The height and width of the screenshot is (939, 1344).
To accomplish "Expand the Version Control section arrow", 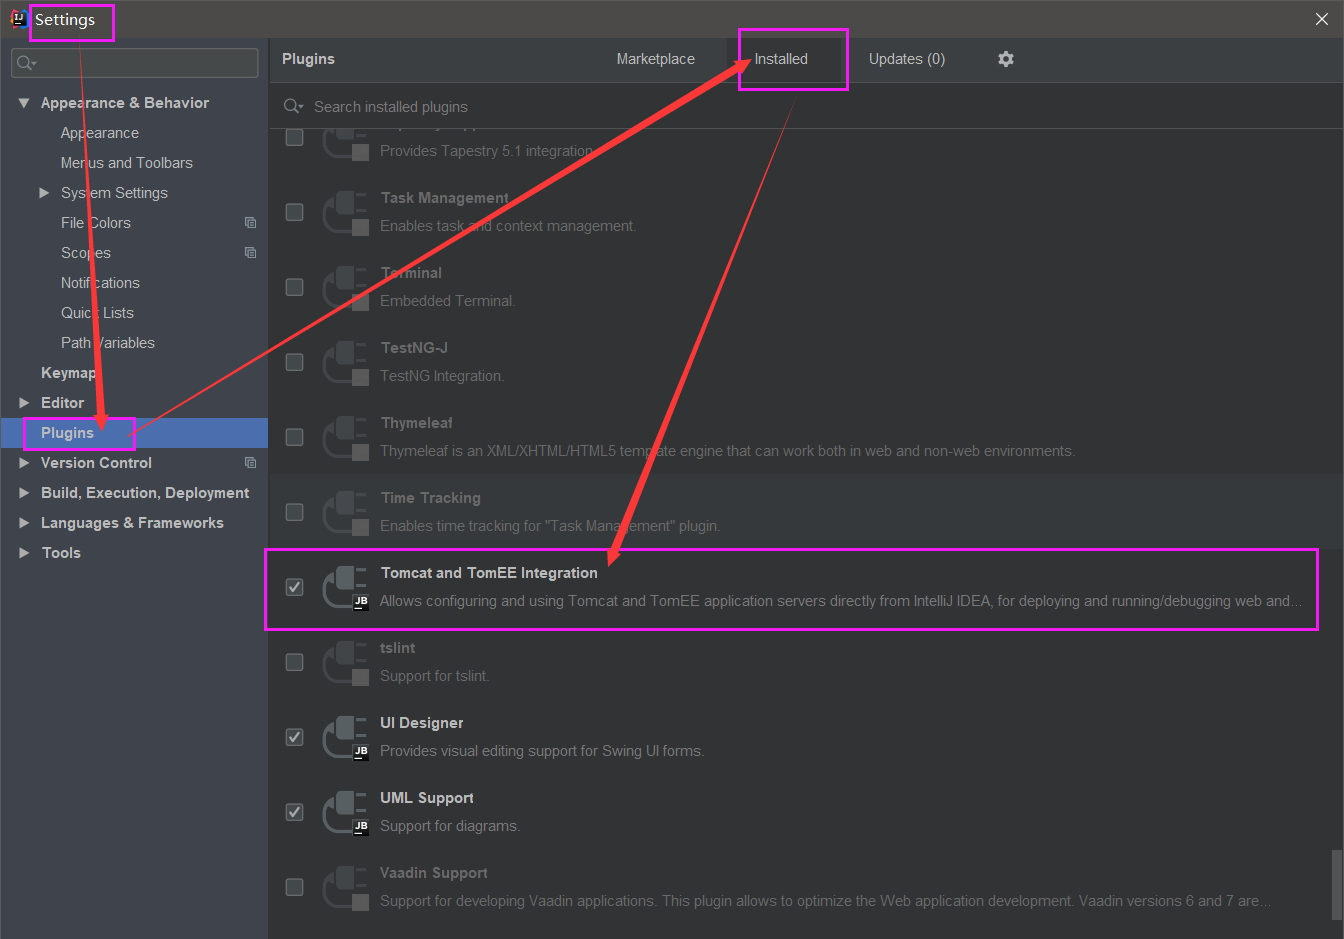I will point(24,463).
